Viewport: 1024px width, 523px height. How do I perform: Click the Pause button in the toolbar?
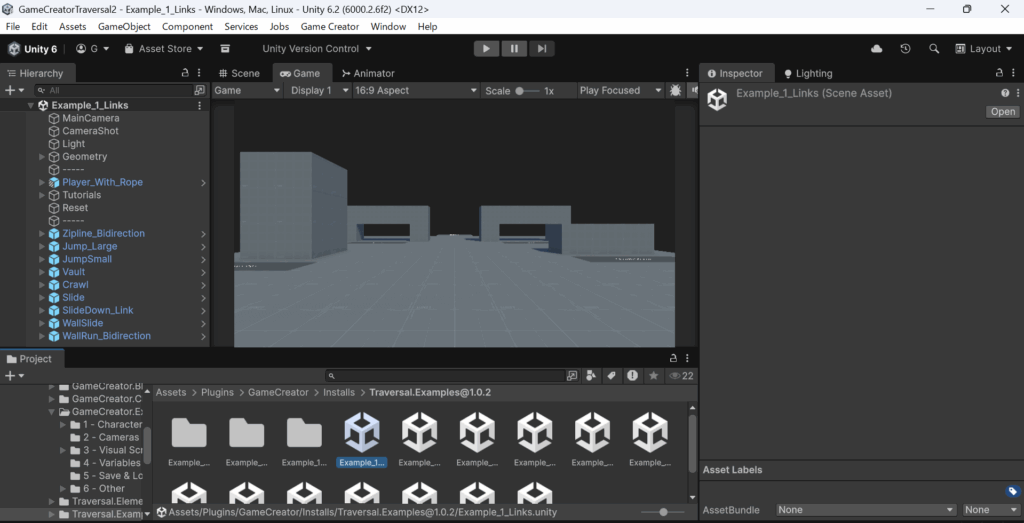[514, 48]
